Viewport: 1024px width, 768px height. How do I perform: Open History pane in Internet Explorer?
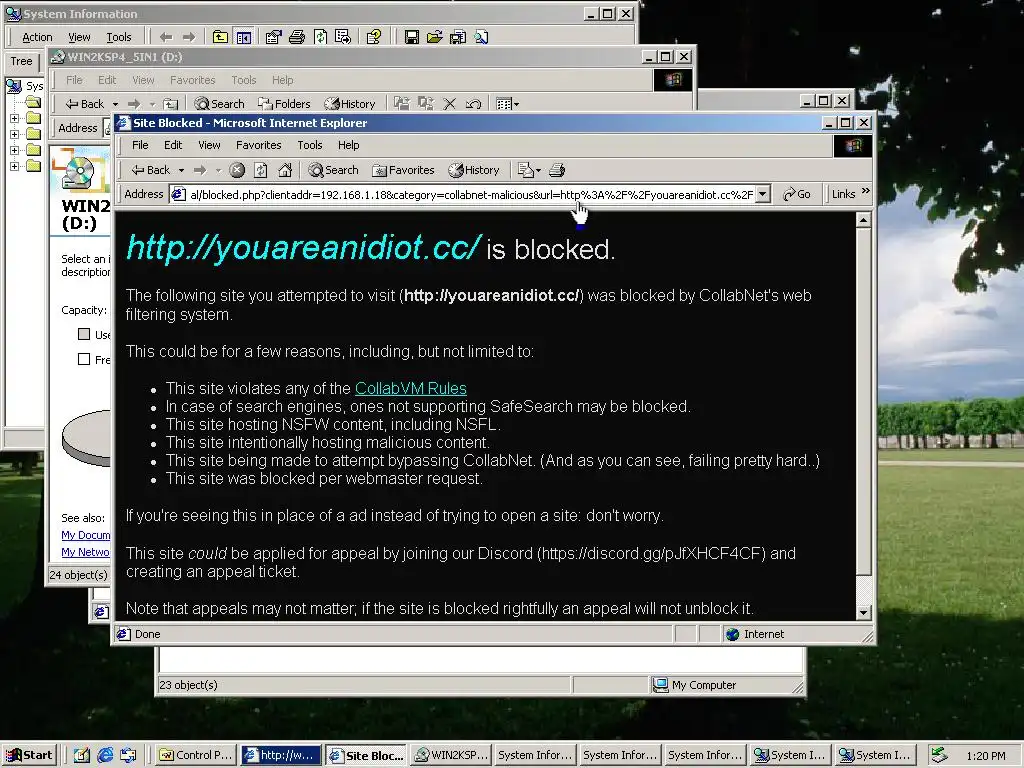point(474,170)
